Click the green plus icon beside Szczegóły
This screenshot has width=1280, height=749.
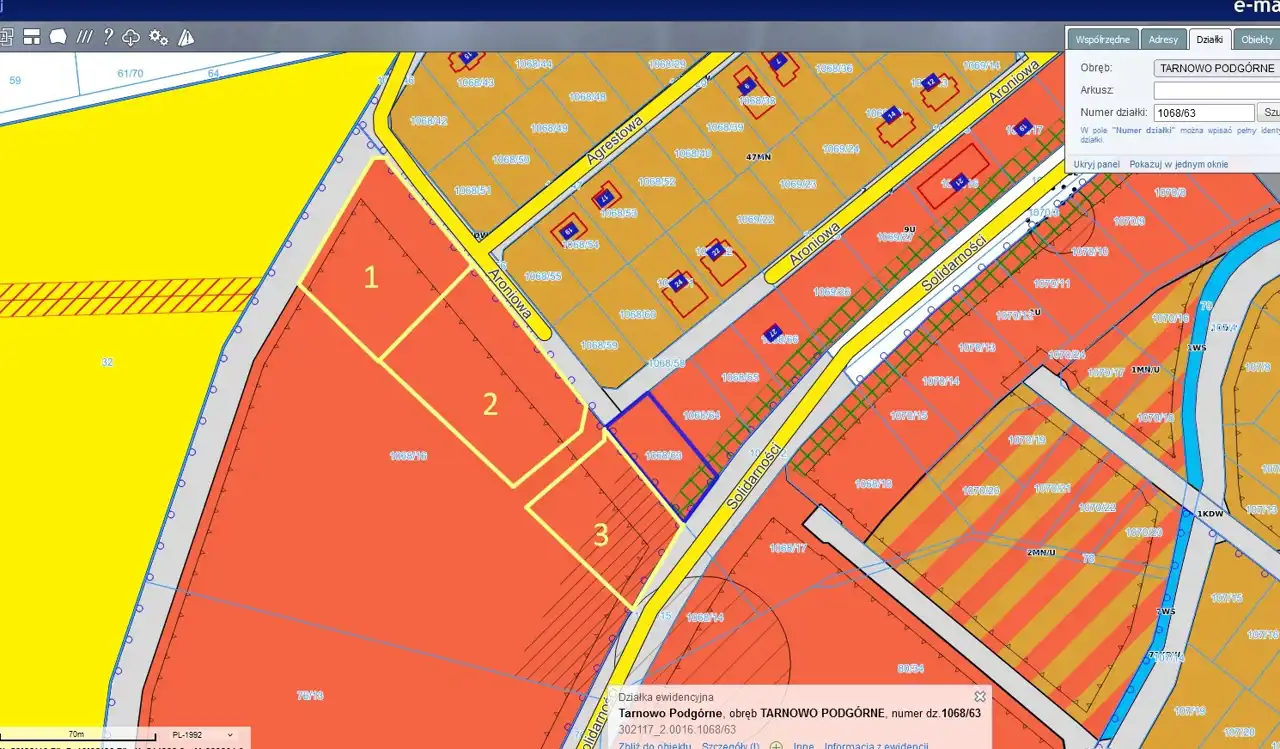click(x=776, y=745)
